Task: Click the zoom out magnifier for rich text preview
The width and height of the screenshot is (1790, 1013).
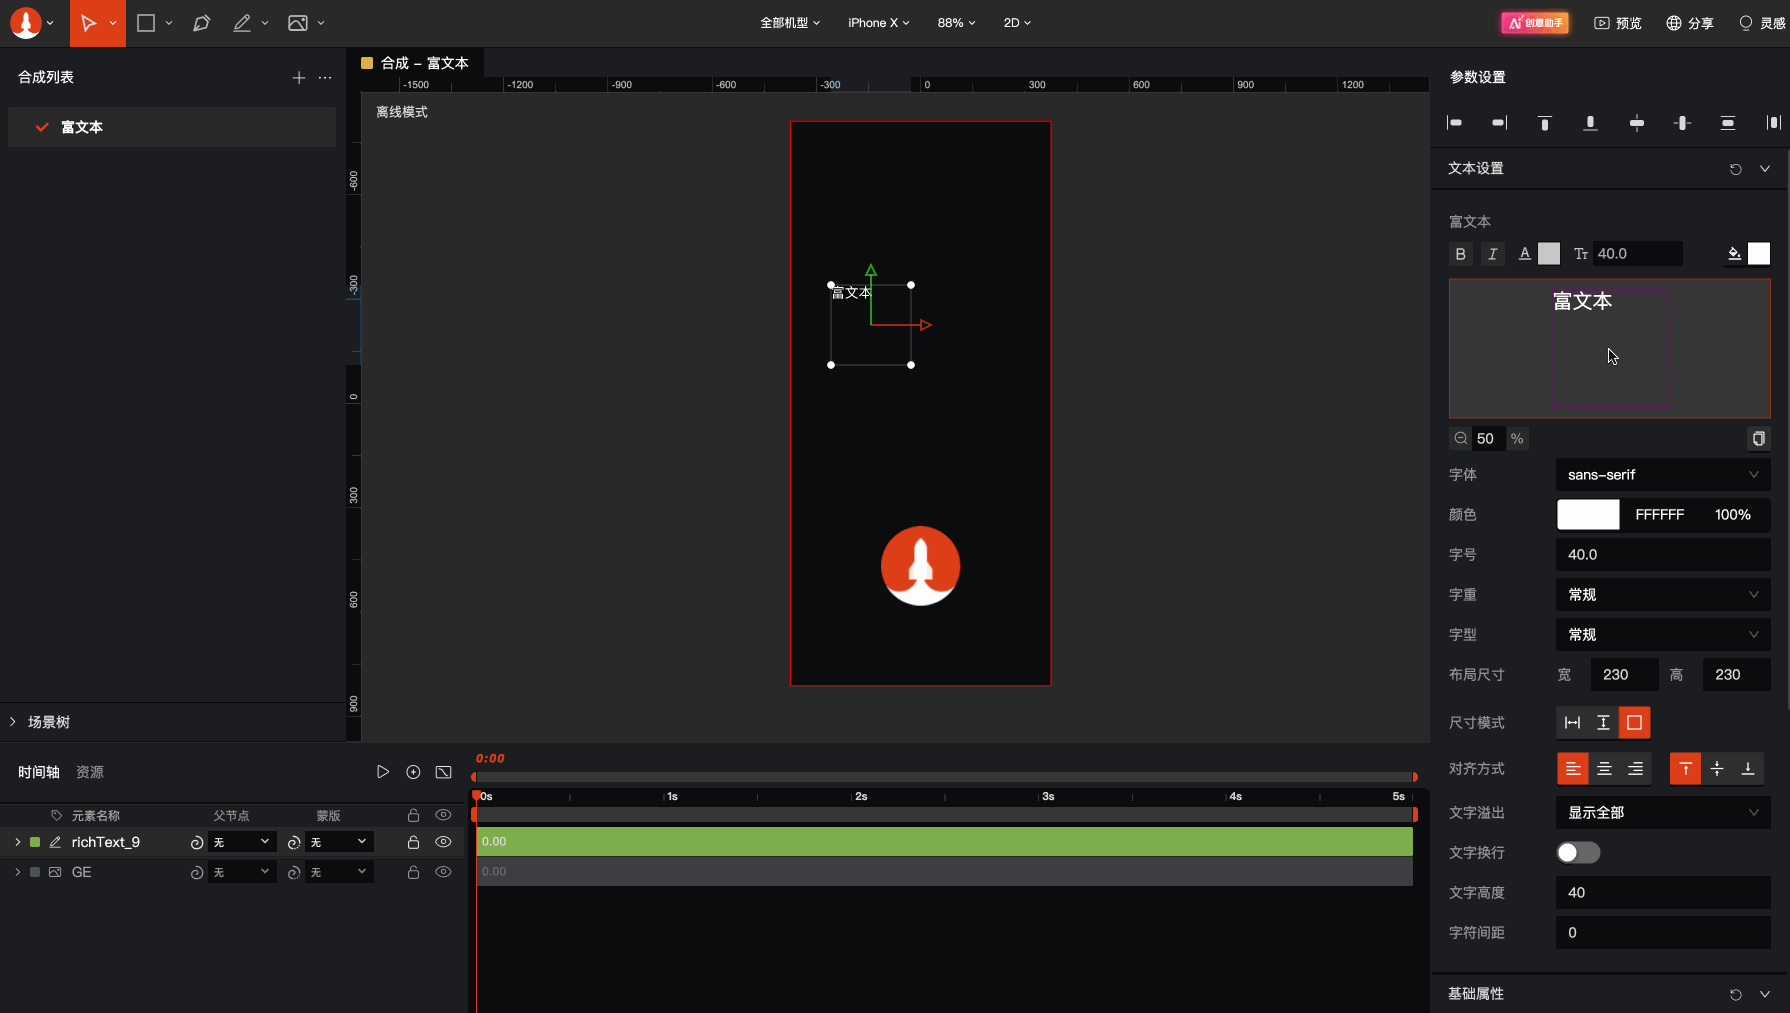Action: 1461,439
